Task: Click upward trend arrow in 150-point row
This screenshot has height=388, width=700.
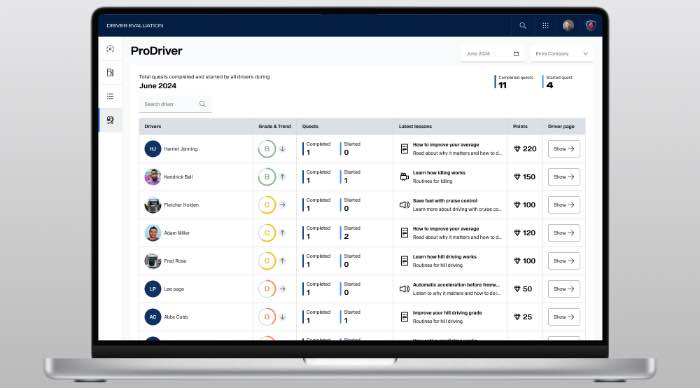Action: click(x=283, y=177)
